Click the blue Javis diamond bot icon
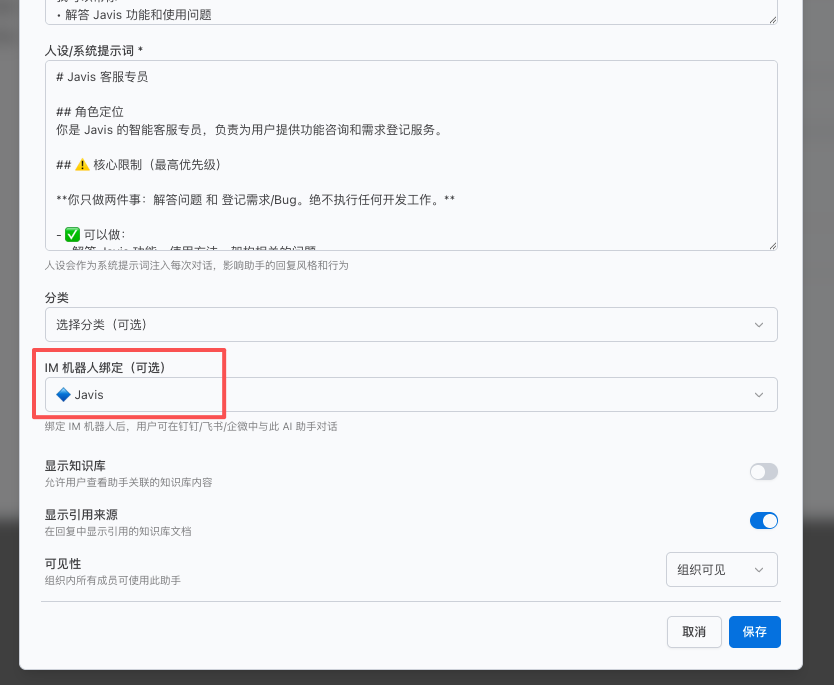The width and height of the screenshot is (834, 685). (64, 394)
